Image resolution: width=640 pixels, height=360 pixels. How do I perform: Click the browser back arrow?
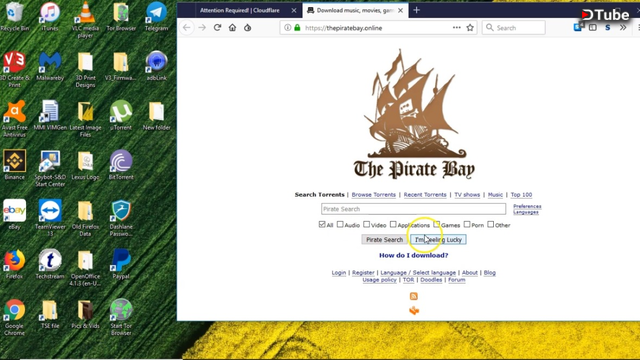[x=187, y=28]
